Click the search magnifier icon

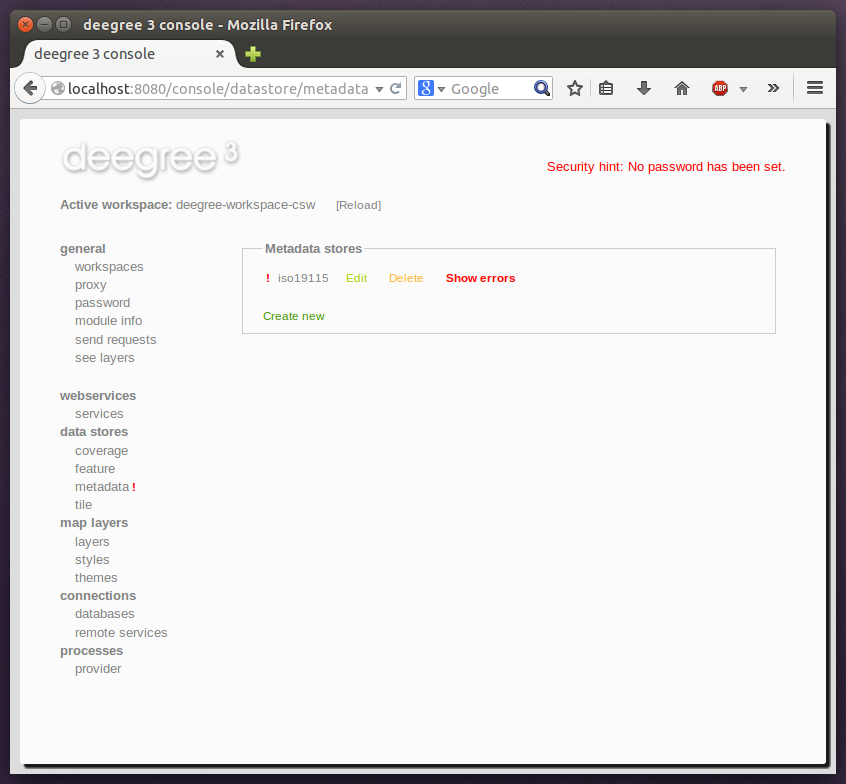541,88
